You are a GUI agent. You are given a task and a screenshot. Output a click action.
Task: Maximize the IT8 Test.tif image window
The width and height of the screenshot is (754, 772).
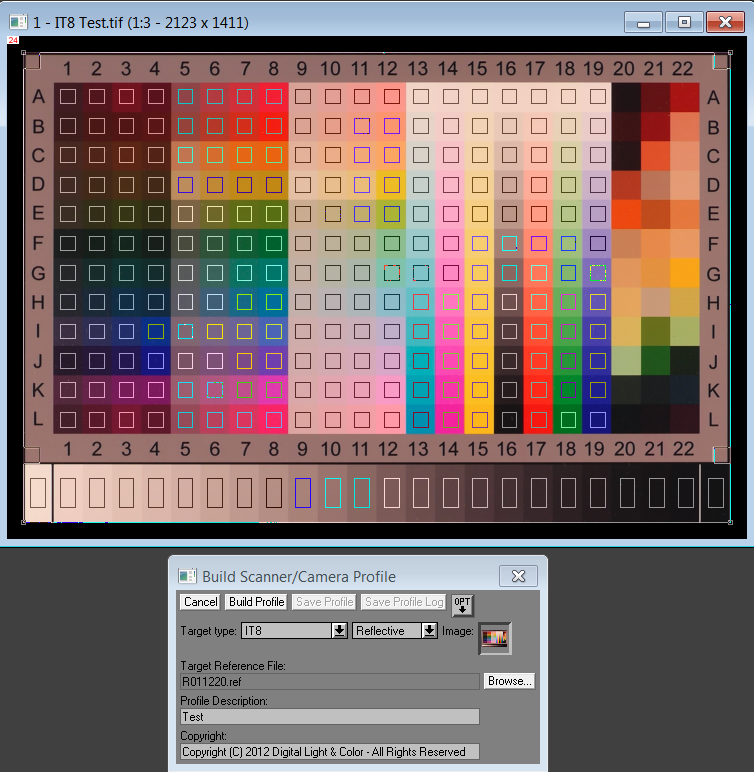(684, 22)
